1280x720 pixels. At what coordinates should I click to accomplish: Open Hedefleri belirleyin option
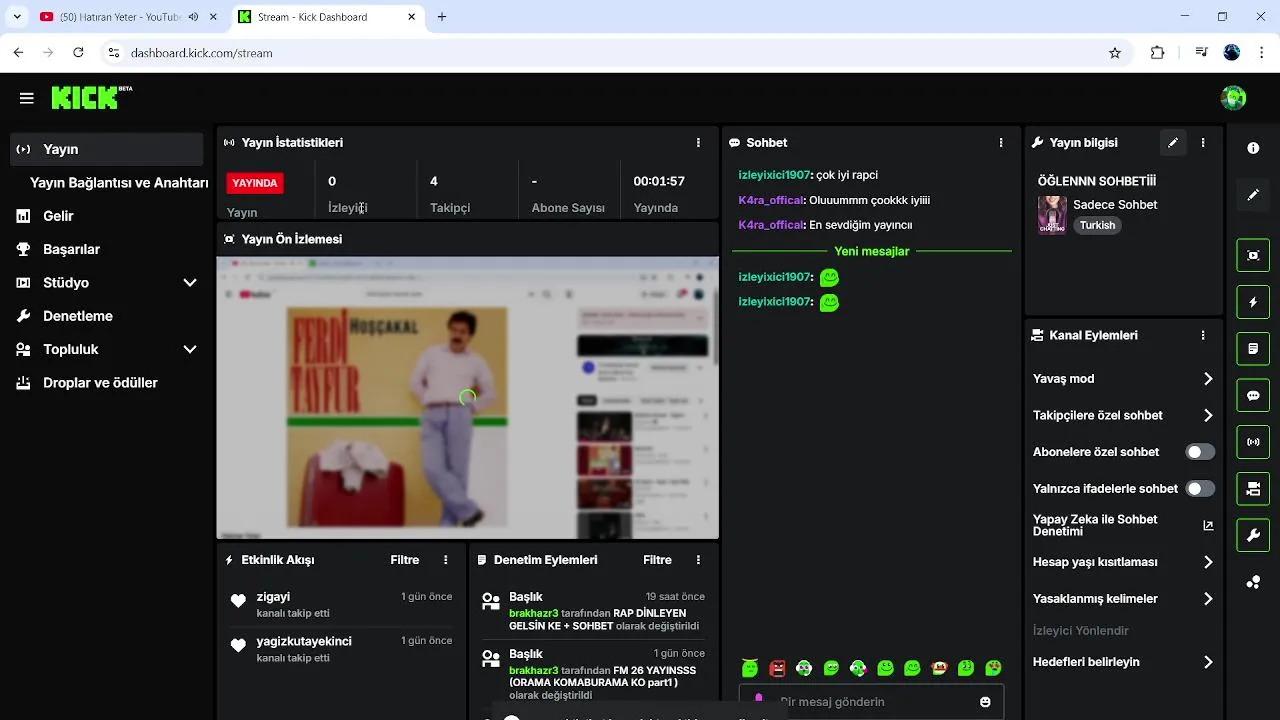click(1123, 662)
